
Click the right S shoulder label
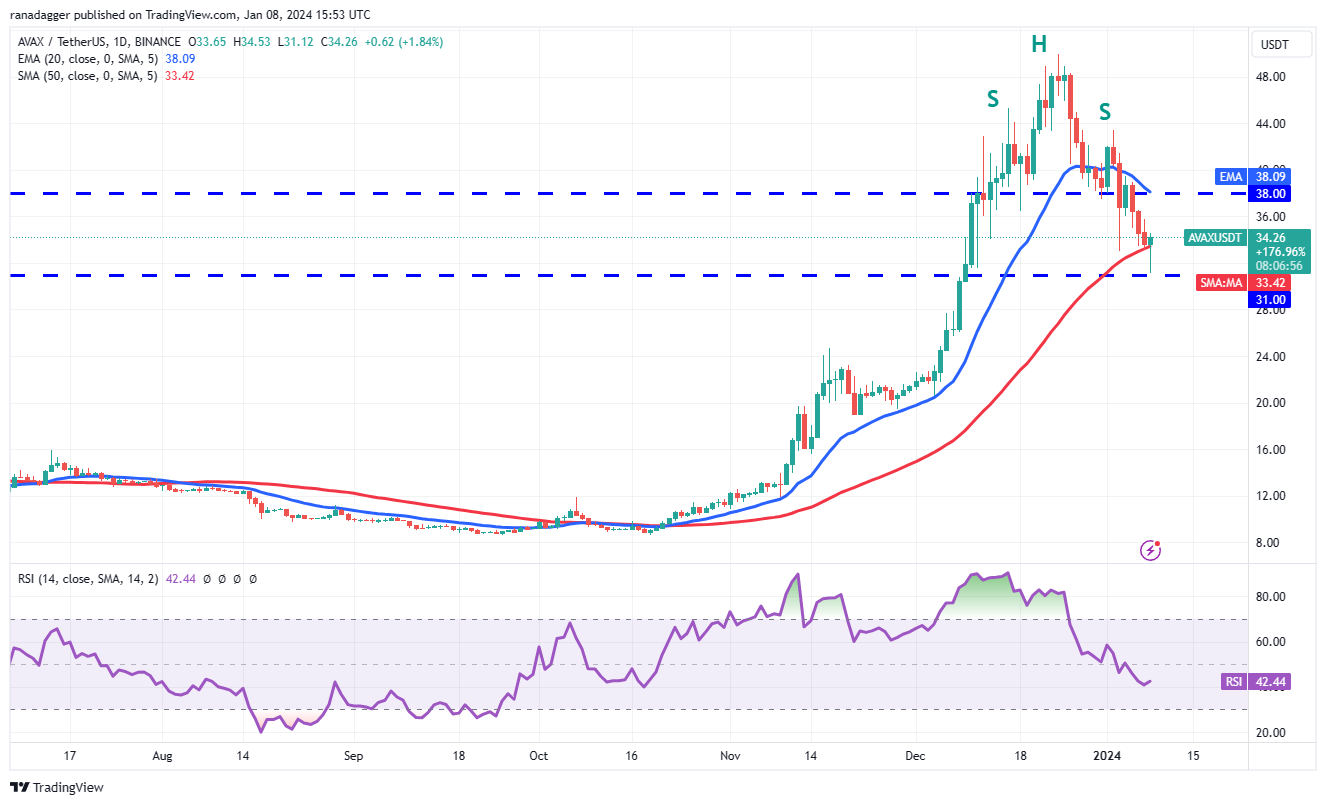1105,111
